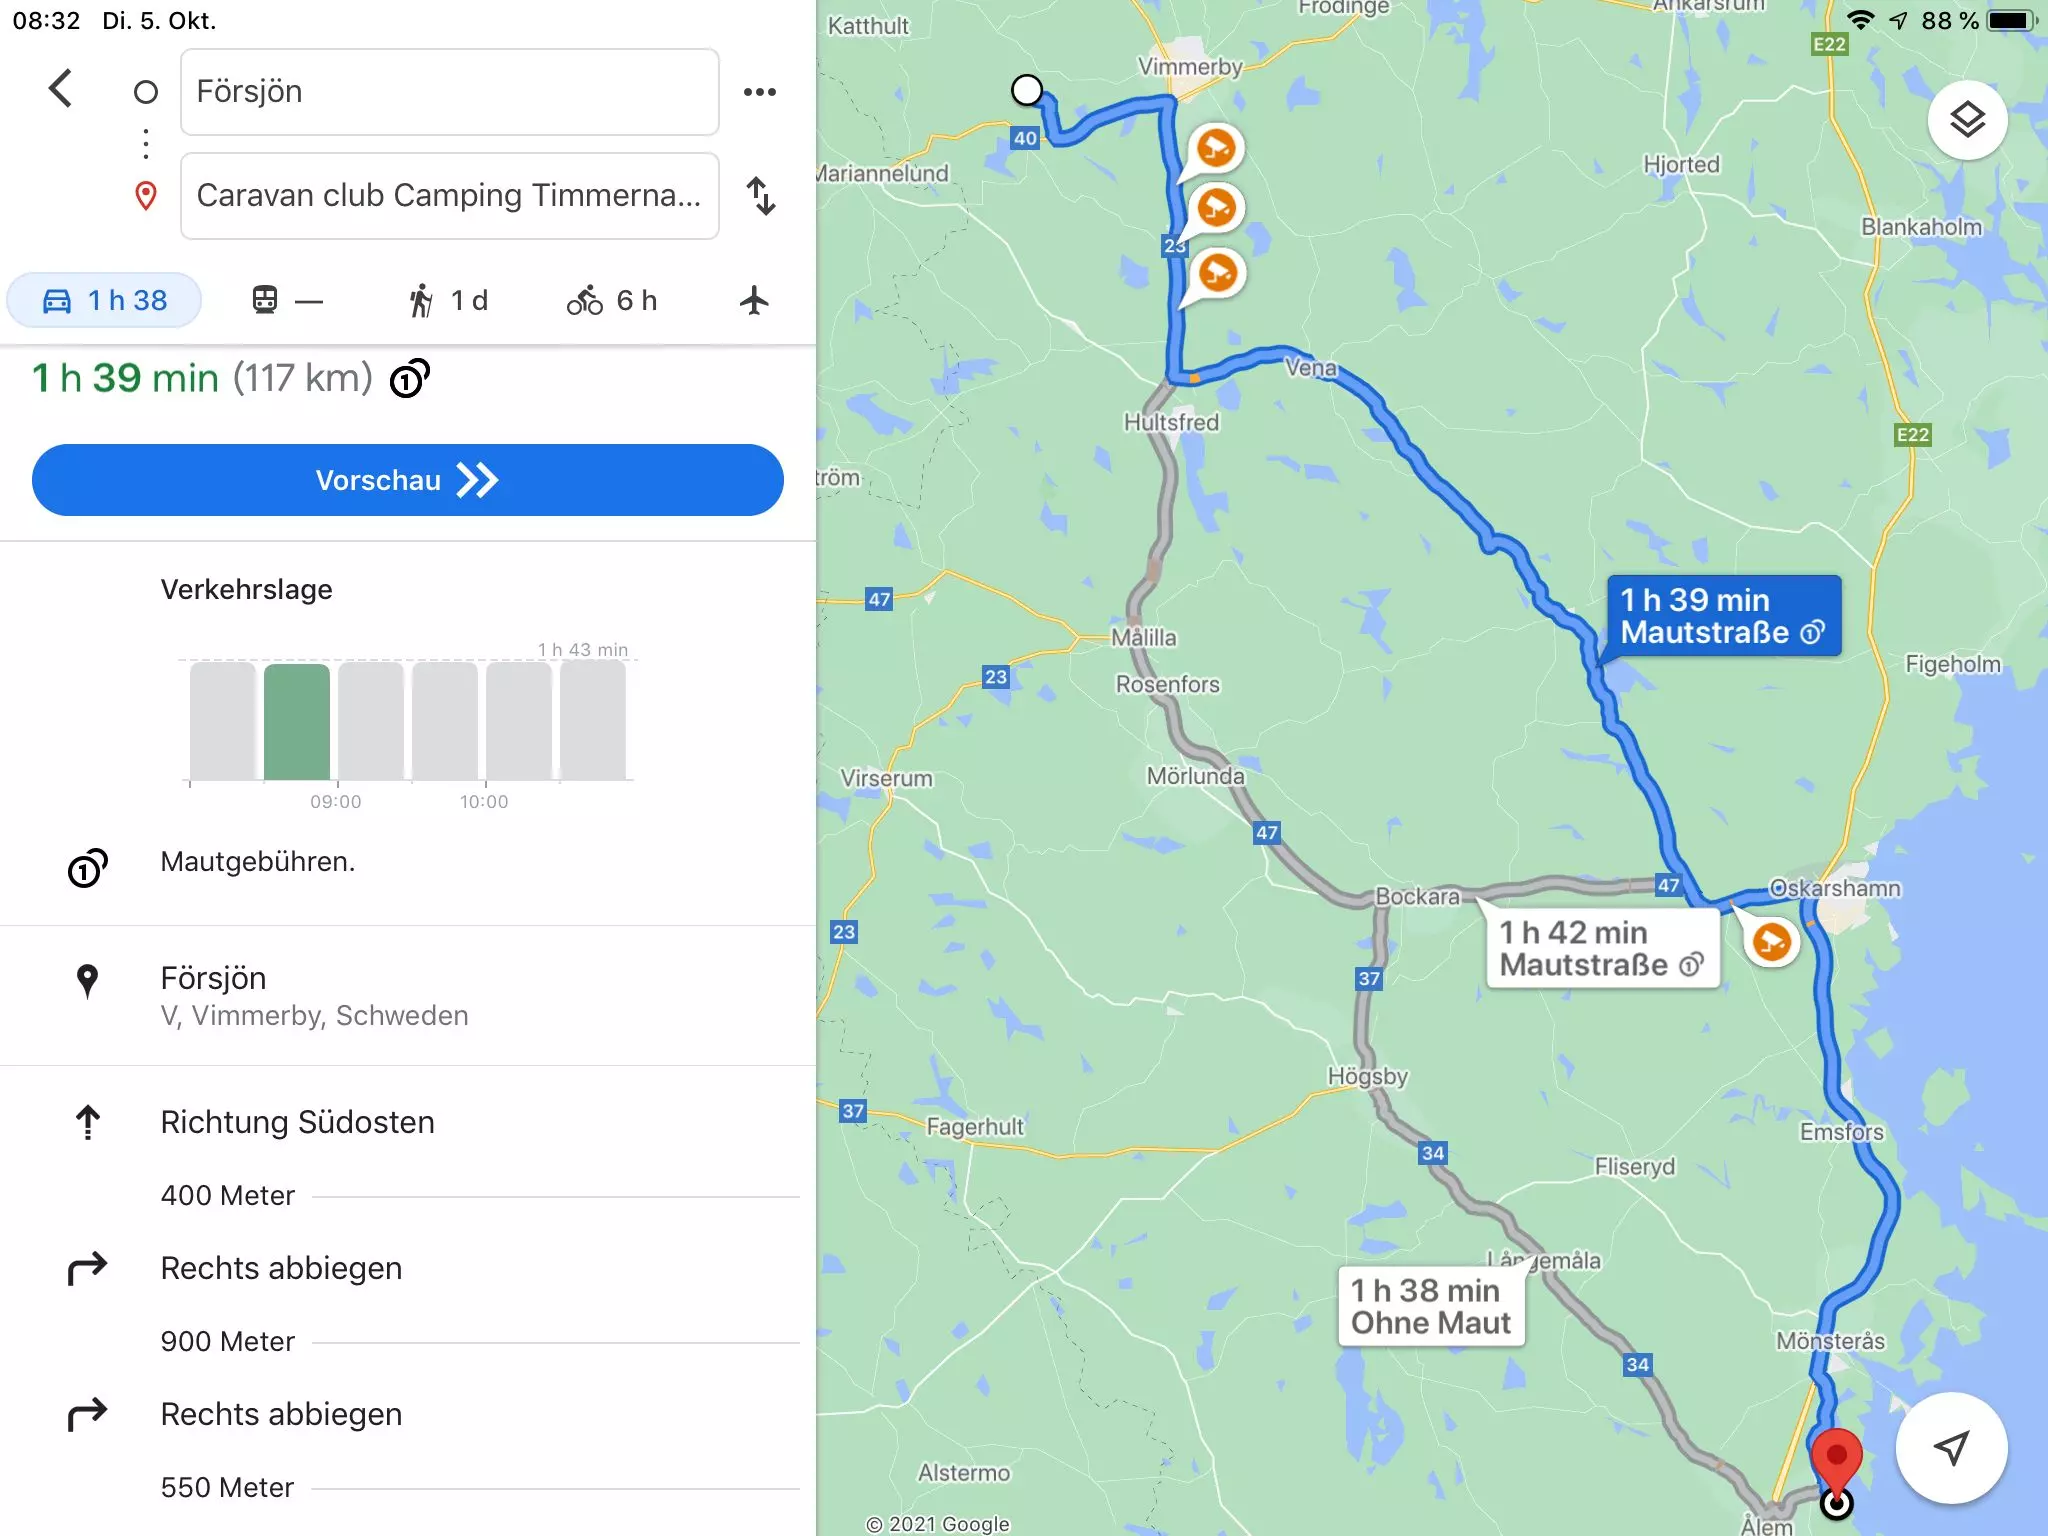
Task: Start the Vorschau route preview
Action: click(408, 480)
